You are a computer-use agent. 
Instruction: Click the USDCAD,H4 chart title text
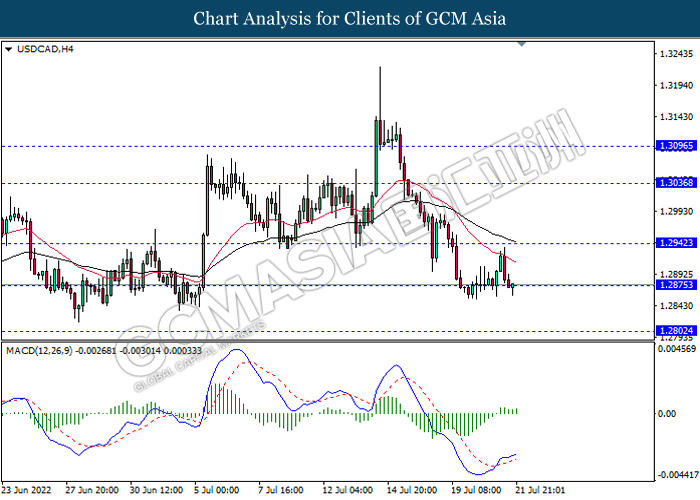point(45,49)
